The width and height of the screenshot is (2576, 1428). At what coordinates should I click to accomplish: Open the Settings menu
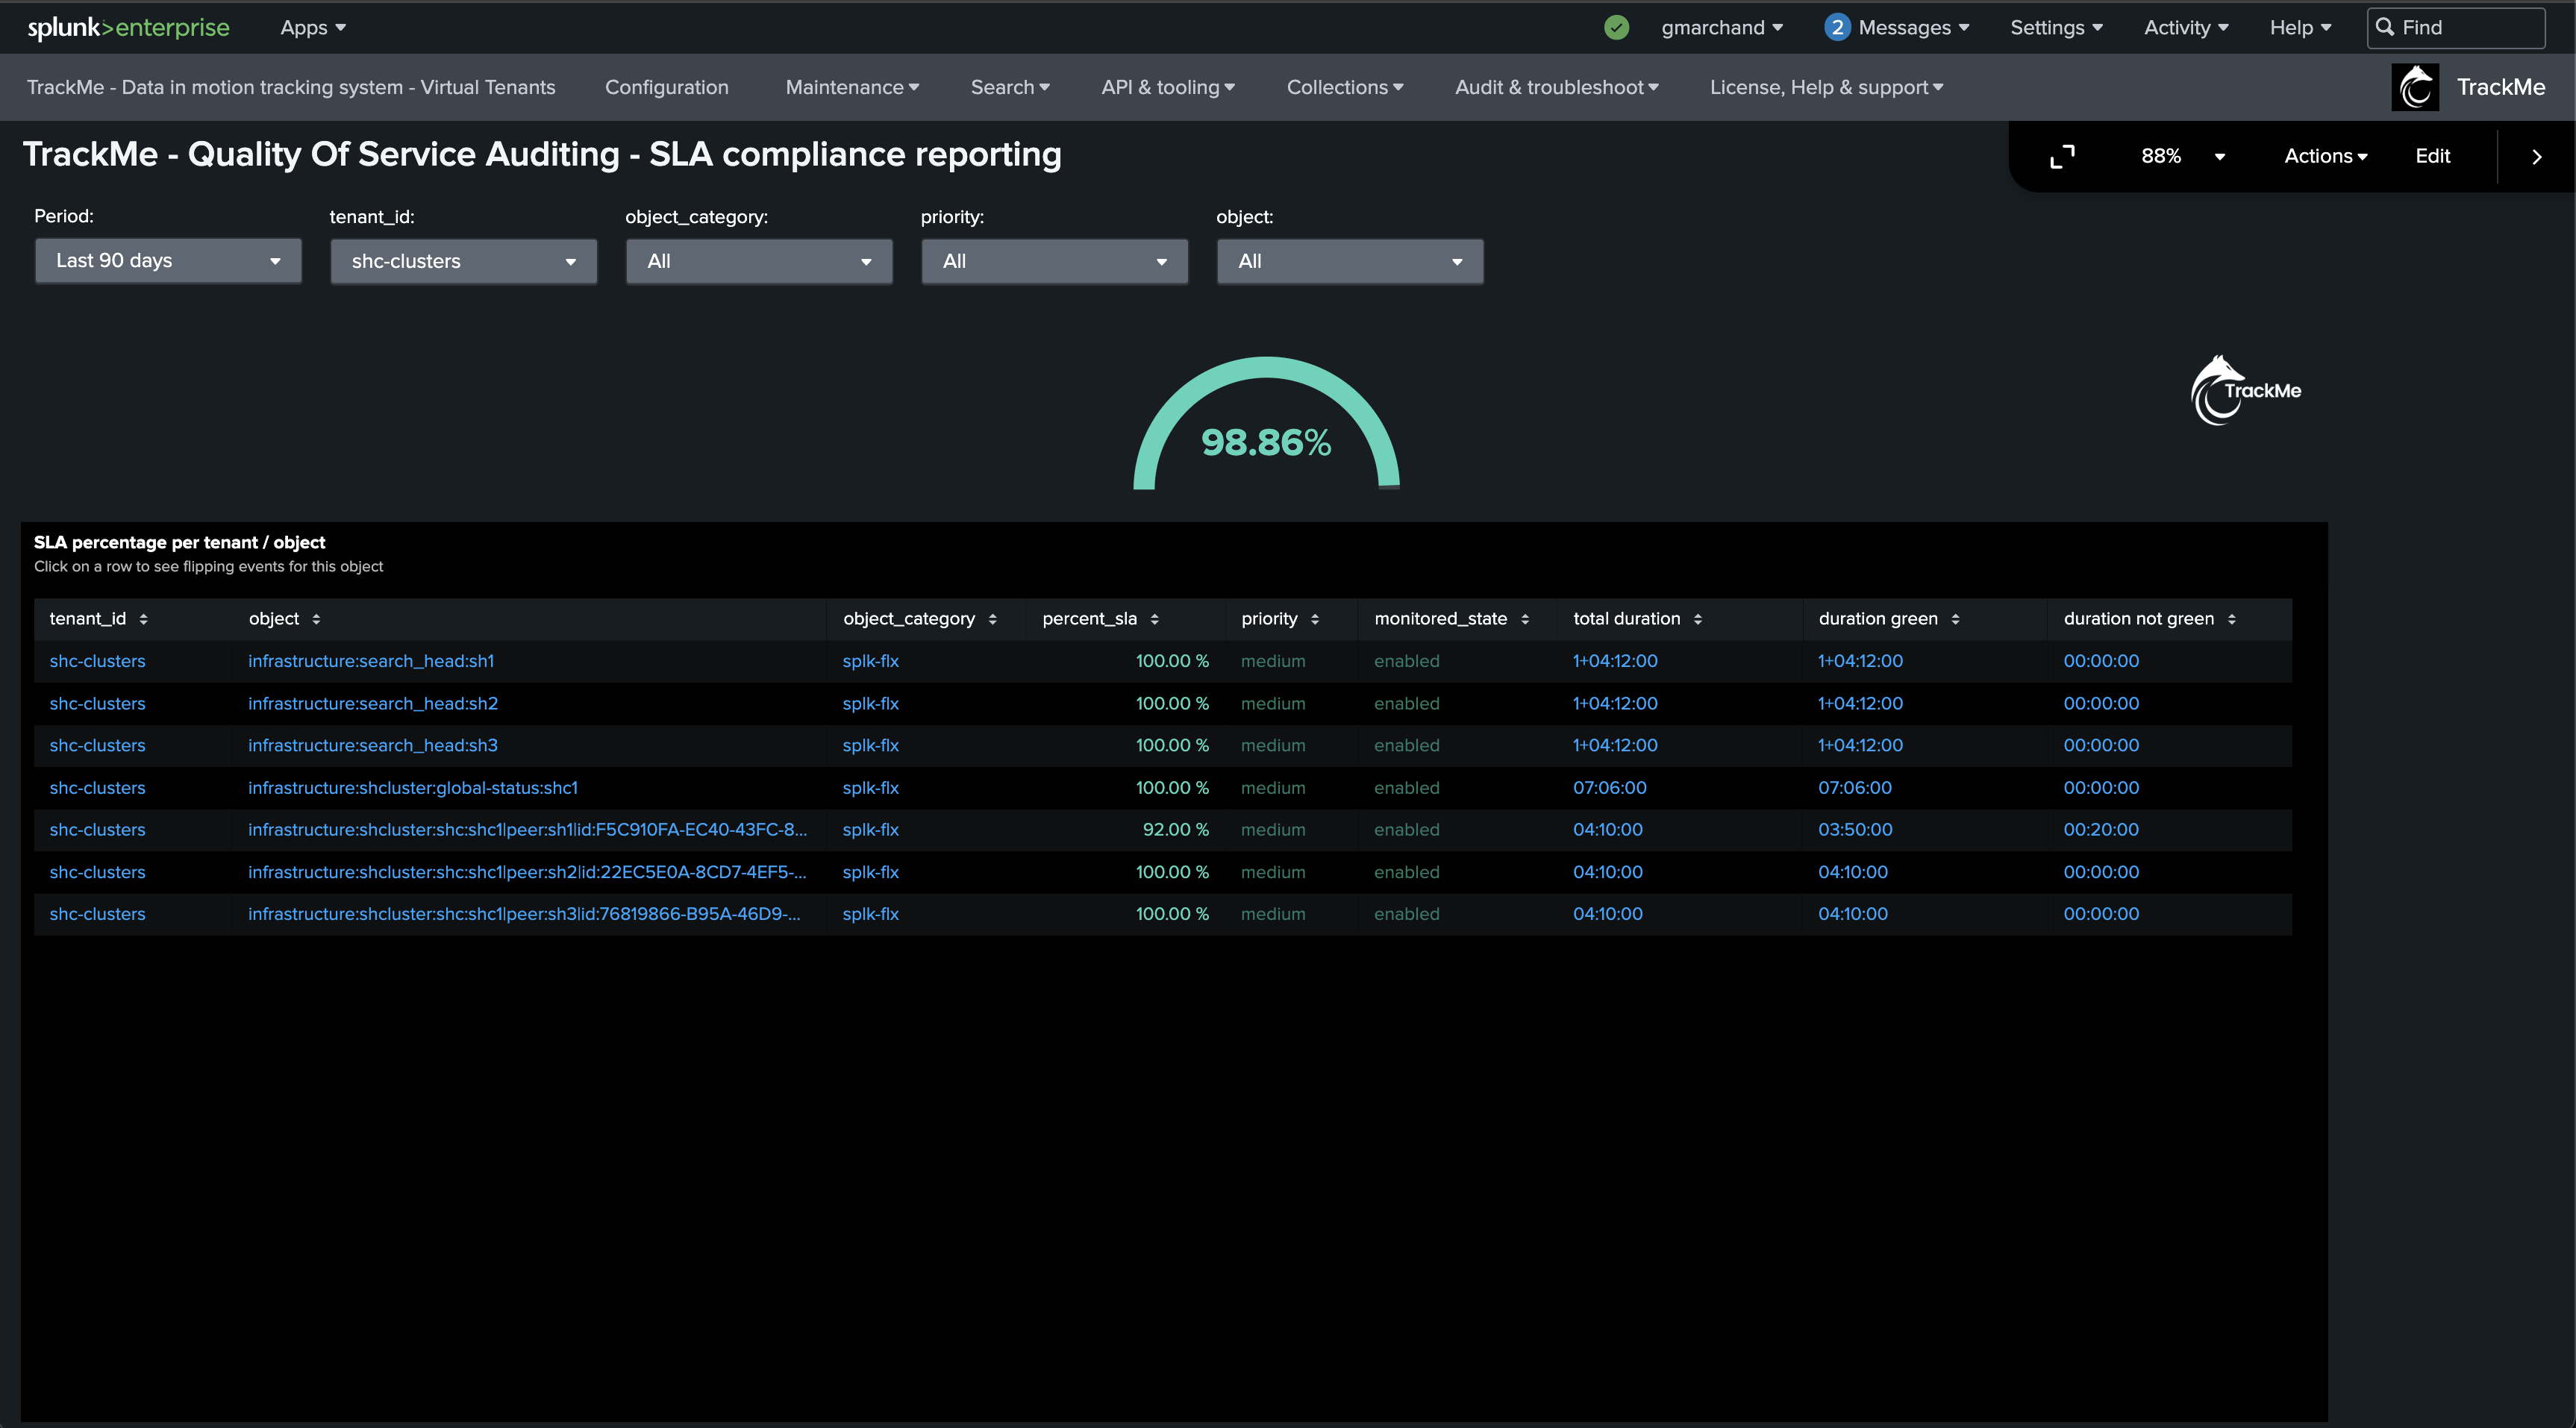pyautogui.click(x=2056, y=28)
